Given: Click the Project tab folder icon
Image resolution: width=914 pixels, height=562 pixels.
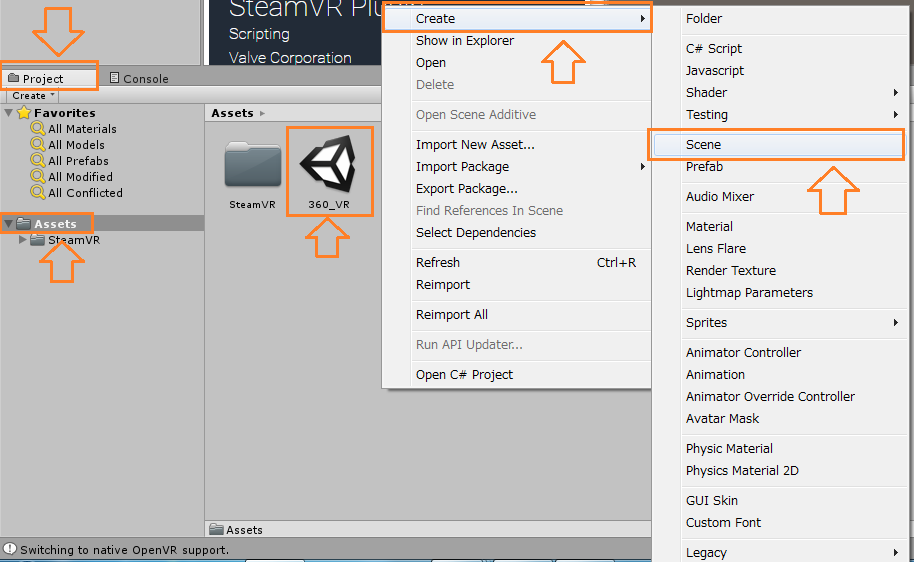Looking at the screenshot, I should pos(14,78).
